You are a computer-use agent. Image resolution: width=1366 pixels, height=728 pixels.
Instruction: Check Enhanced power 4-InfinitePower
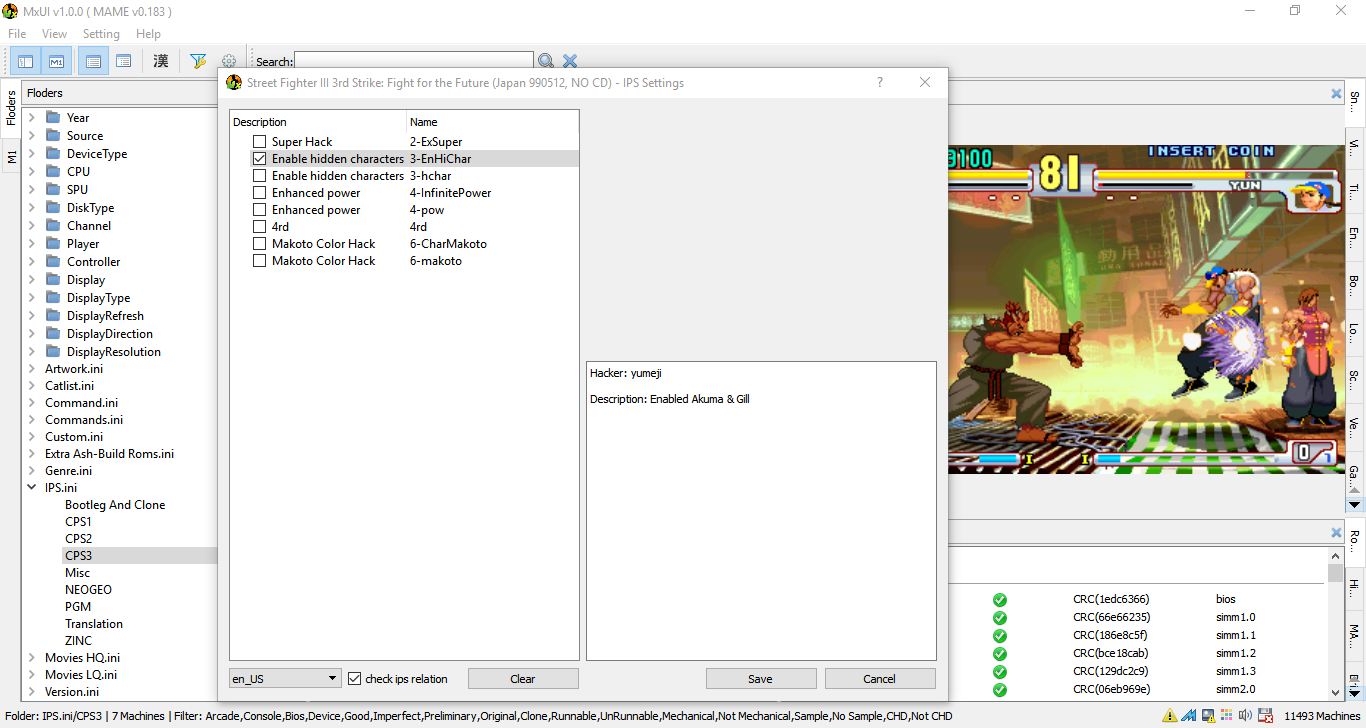[260, 193]
